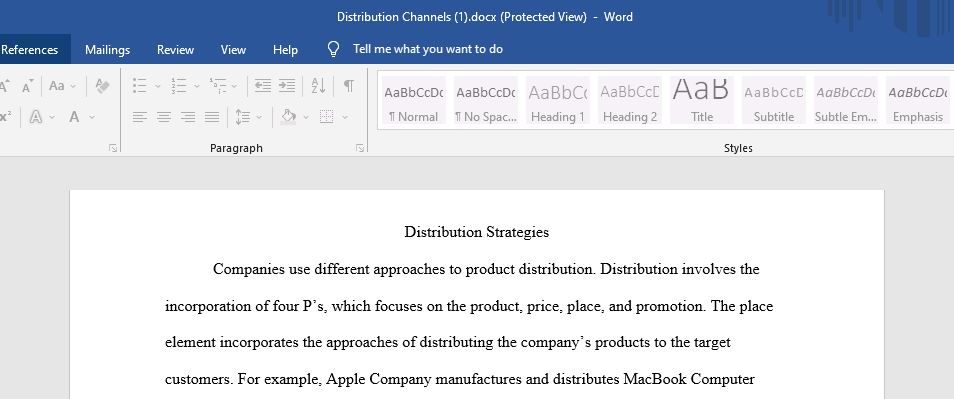Apply the Subtle Emphasis style

(846, 100)
